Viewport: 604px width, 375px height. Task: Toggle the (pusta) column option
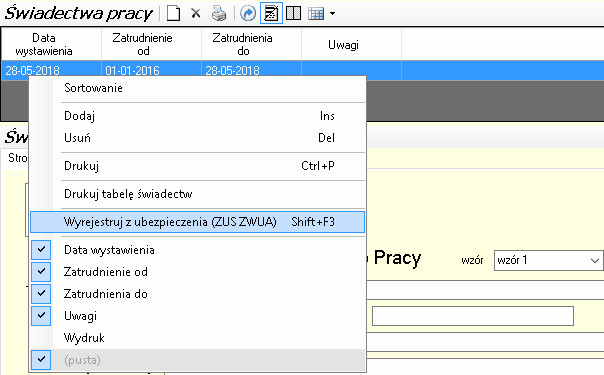click(x=197, y=360)
